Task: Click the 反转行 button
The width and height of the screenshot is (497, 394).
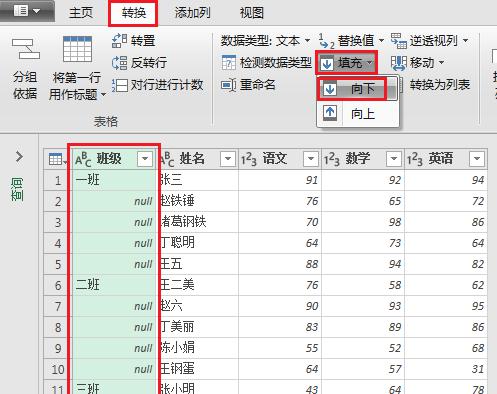Action: [x=140, y=63]
